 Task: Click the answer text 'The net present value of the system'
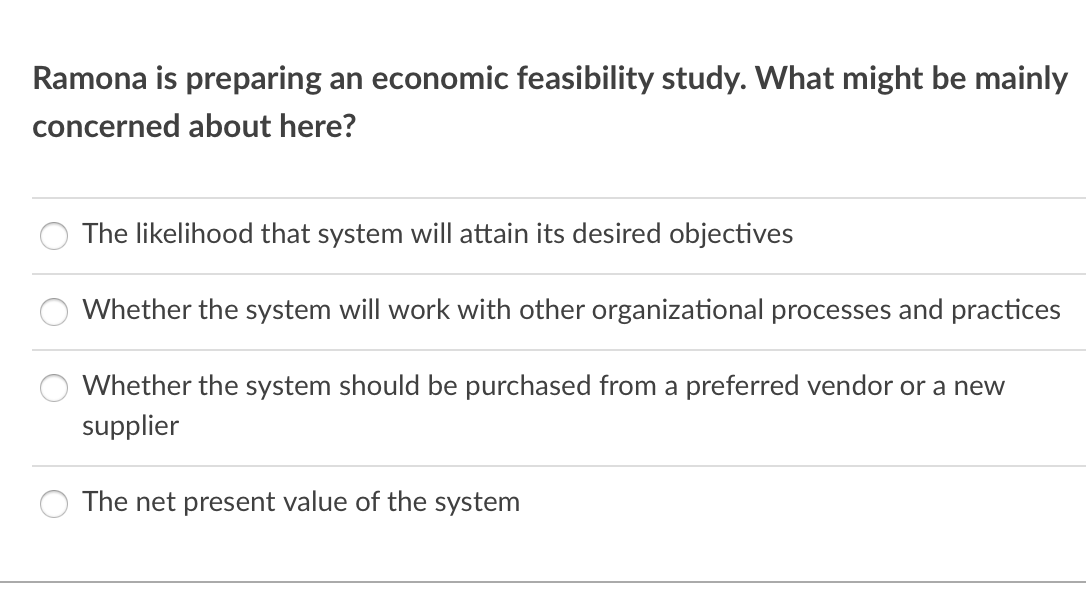click(301, 502)
